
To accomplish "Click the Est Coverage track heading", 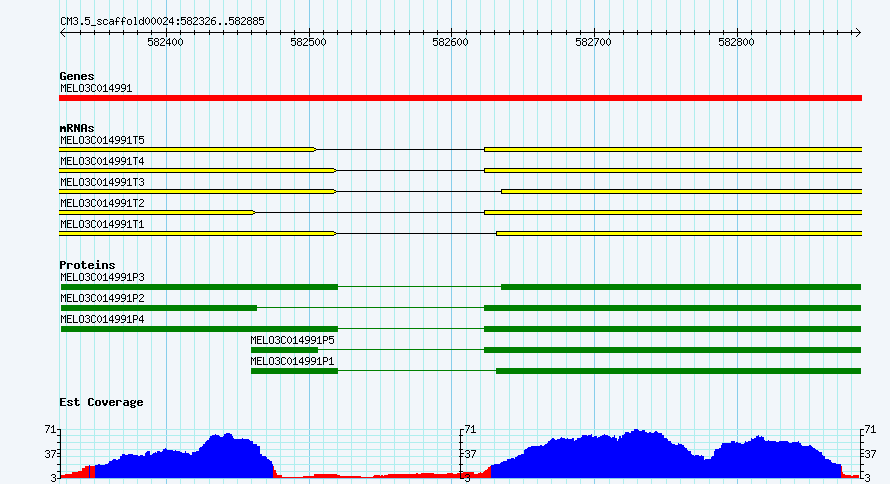I will pos(101,402).
